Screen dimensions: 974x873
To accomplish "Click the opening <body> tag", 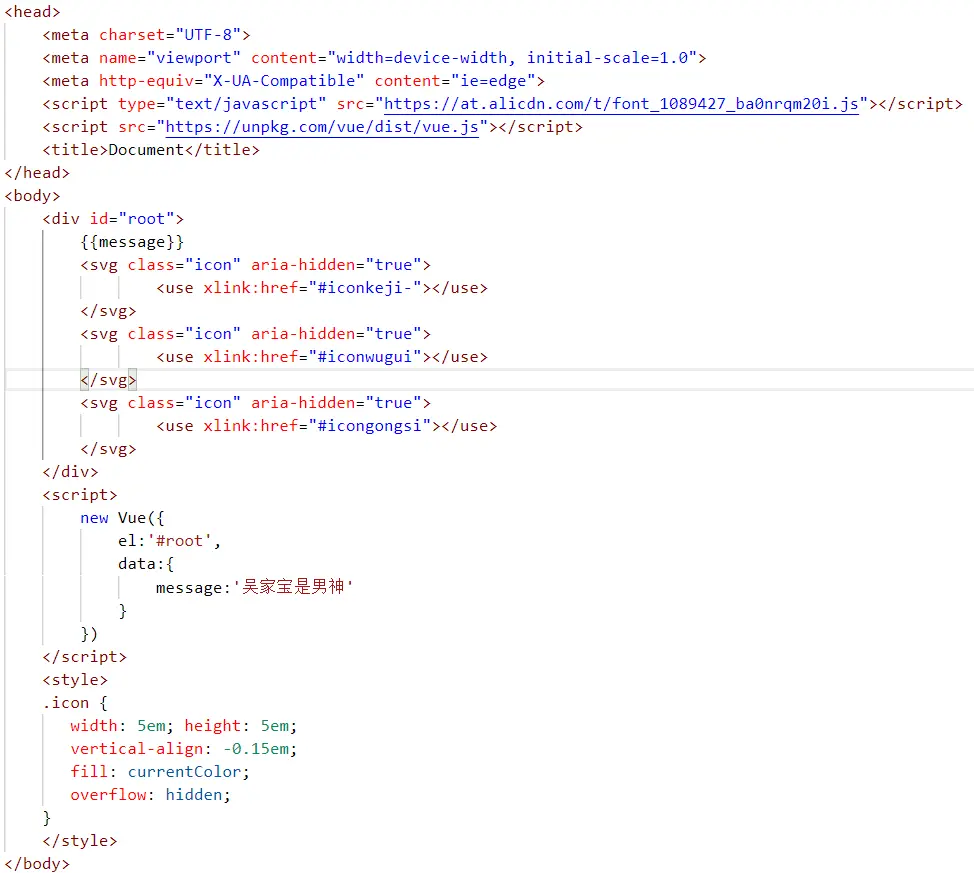I will (x=32, y=196).
